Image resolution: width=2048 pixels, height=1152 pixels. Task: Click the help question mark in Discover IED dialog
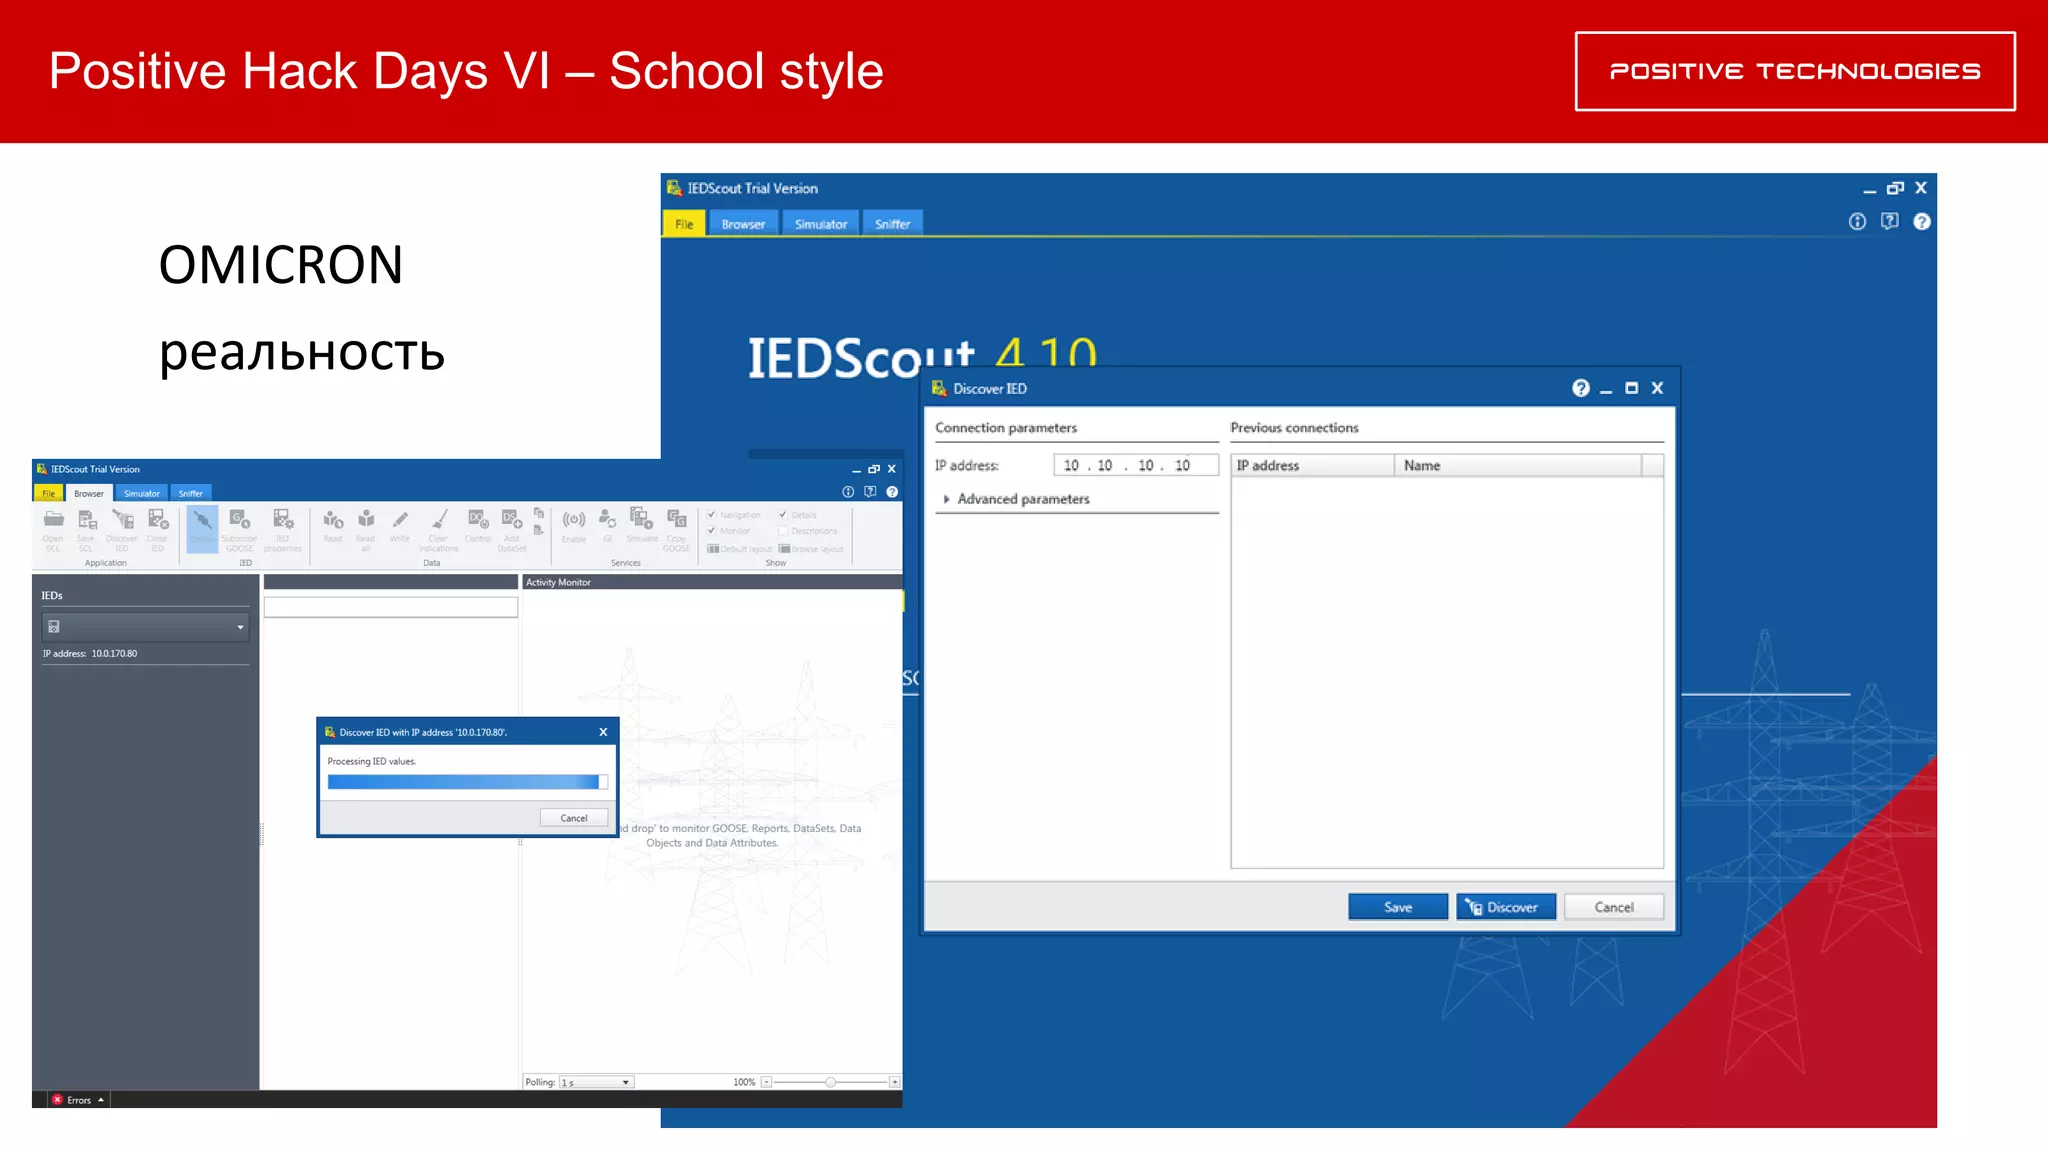[1580, 388]
